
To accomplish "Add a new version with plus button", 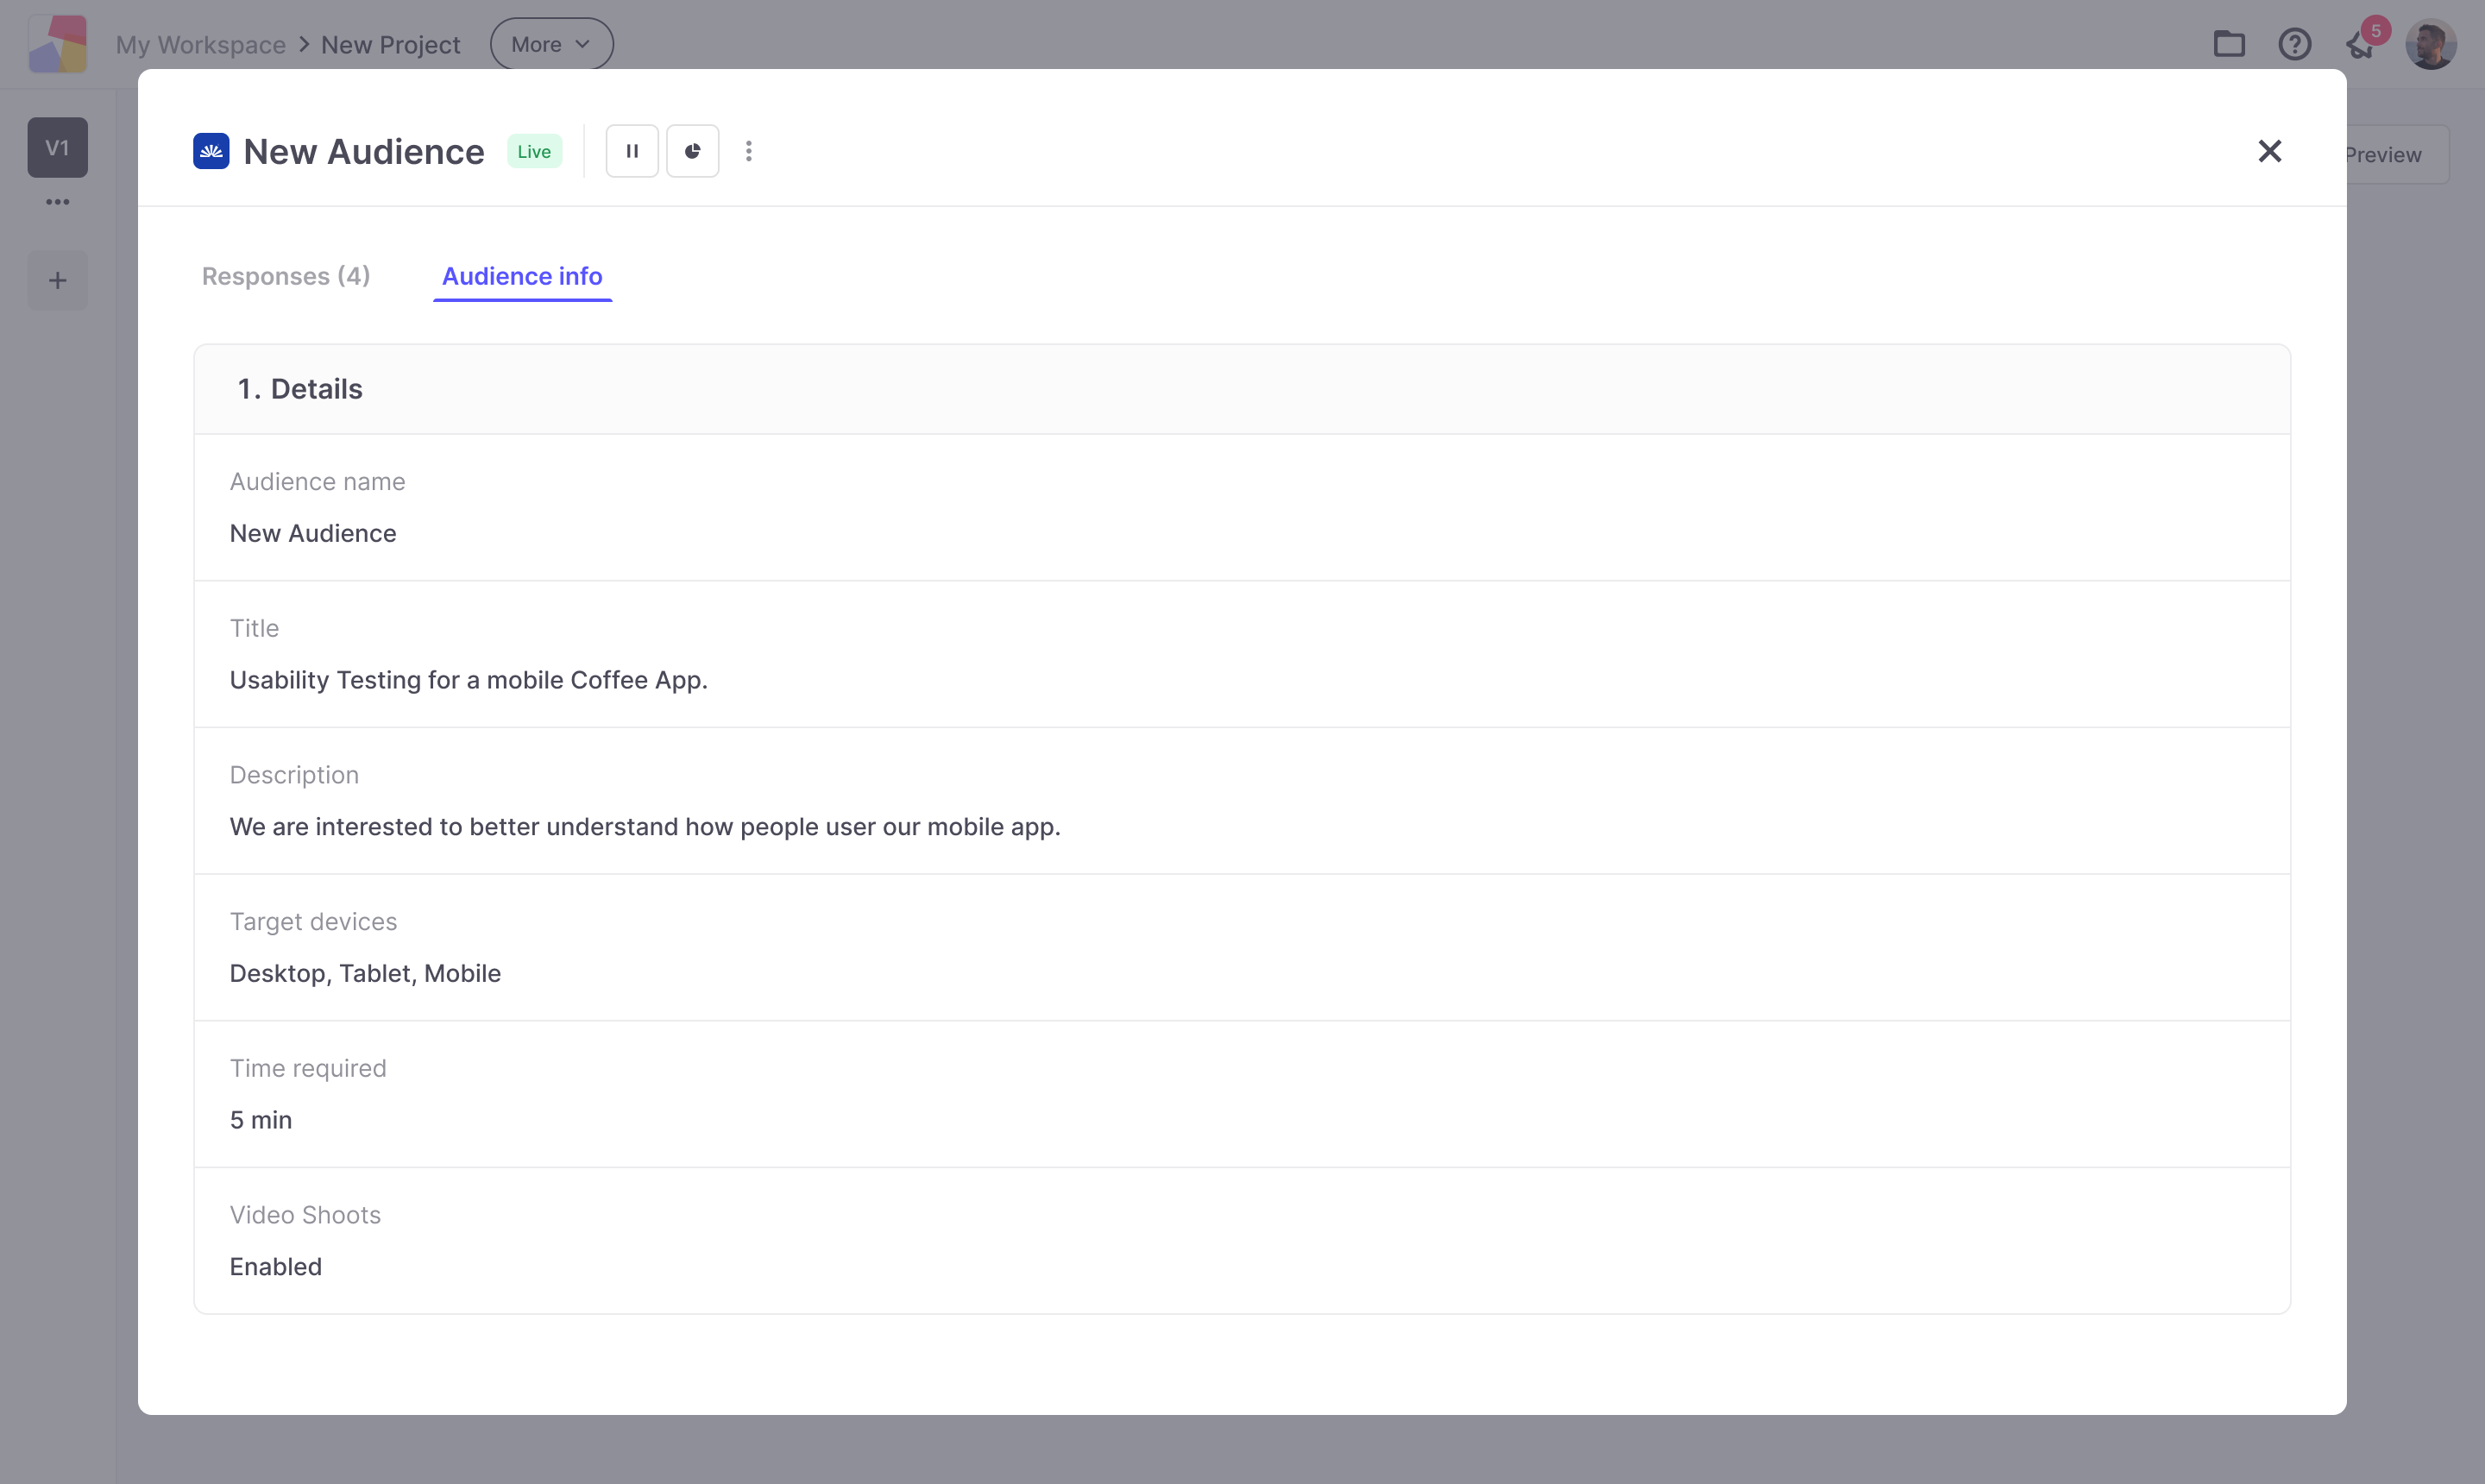I will point(57,280).
